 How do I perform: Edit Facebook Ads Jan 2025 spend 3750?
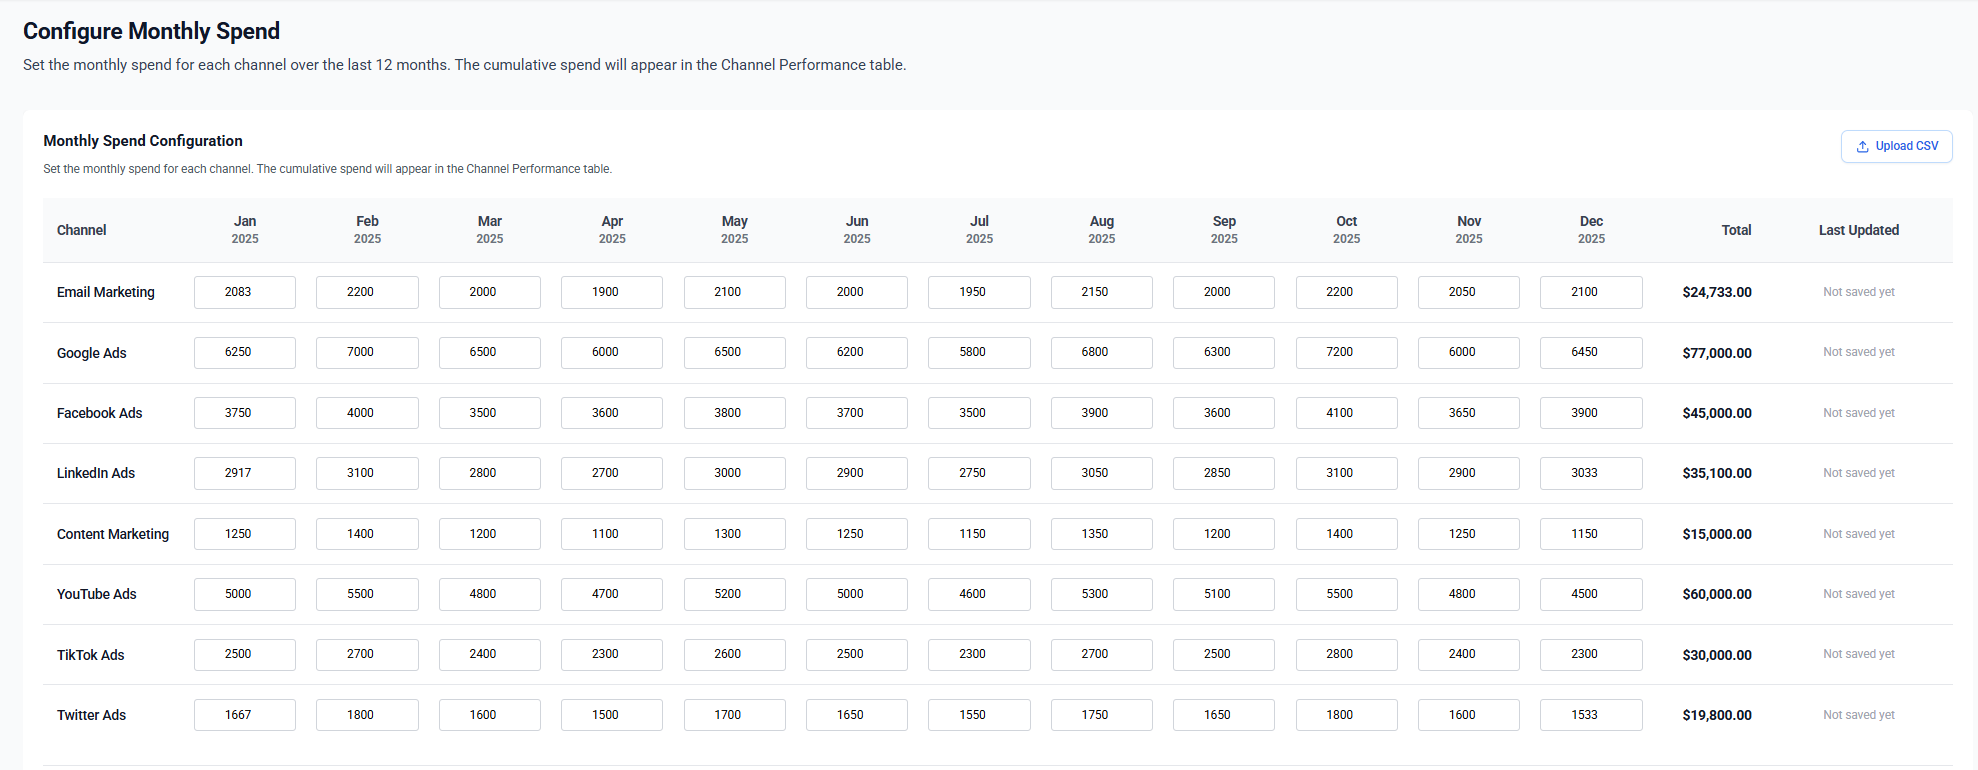[x=245, y=413]
